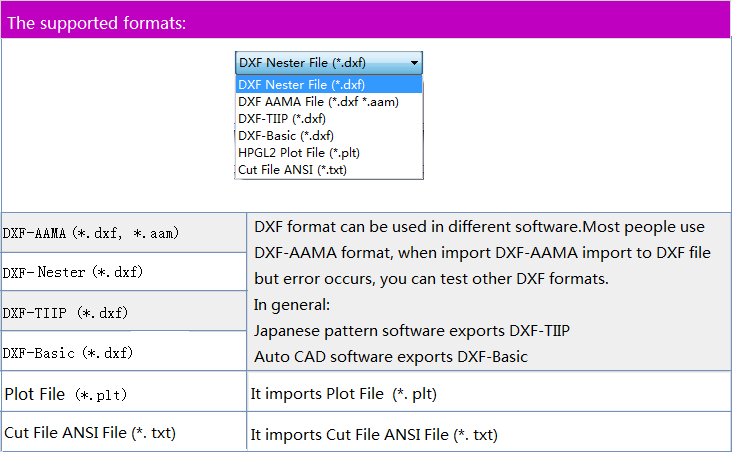Choose DXF AAMA File (*.dxf *.aam) from list

[x=318, y=102]
